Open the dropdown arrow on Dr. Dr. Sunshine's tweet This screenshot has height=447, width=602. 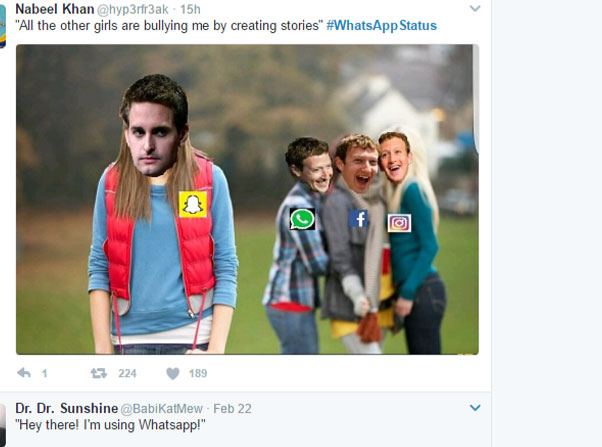coord(475,408)
